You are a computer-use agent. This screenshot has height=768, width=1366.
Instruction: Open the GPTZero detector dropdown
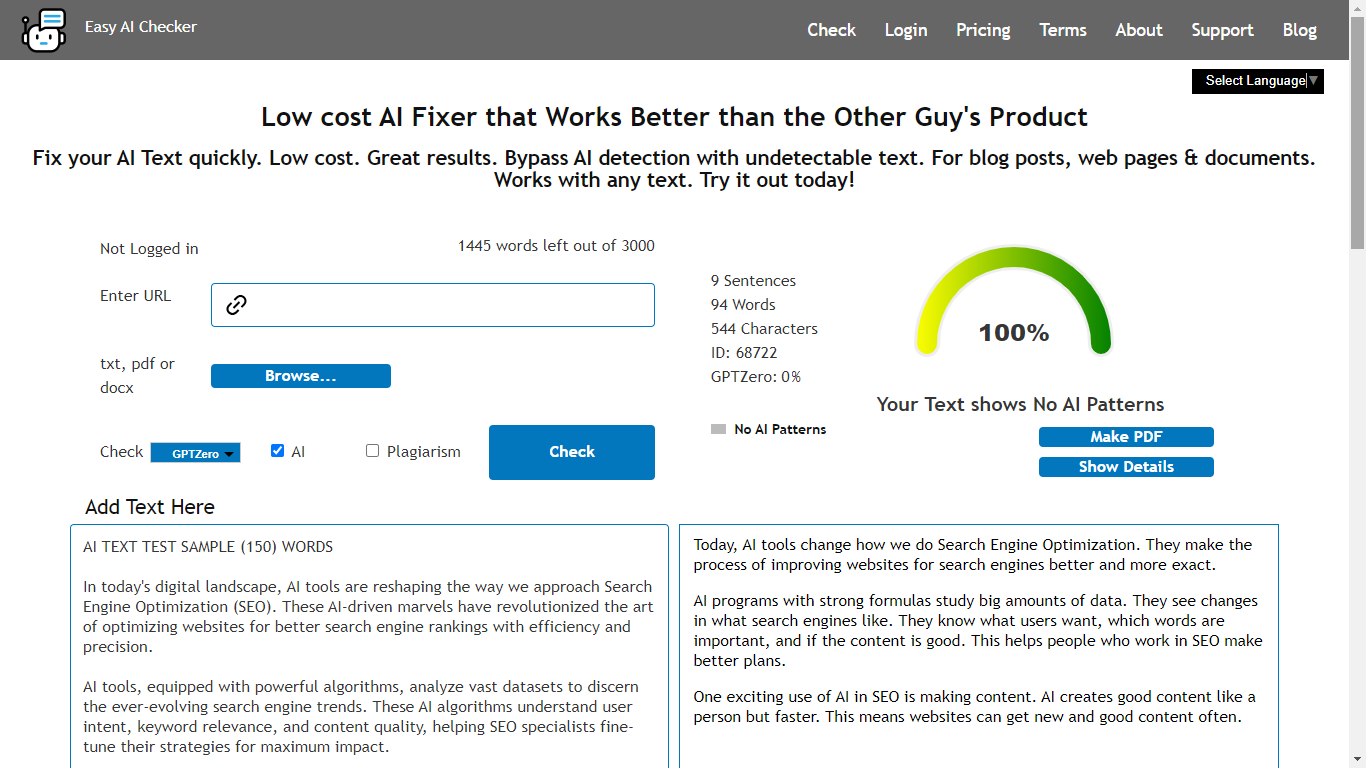click(195, 453)
